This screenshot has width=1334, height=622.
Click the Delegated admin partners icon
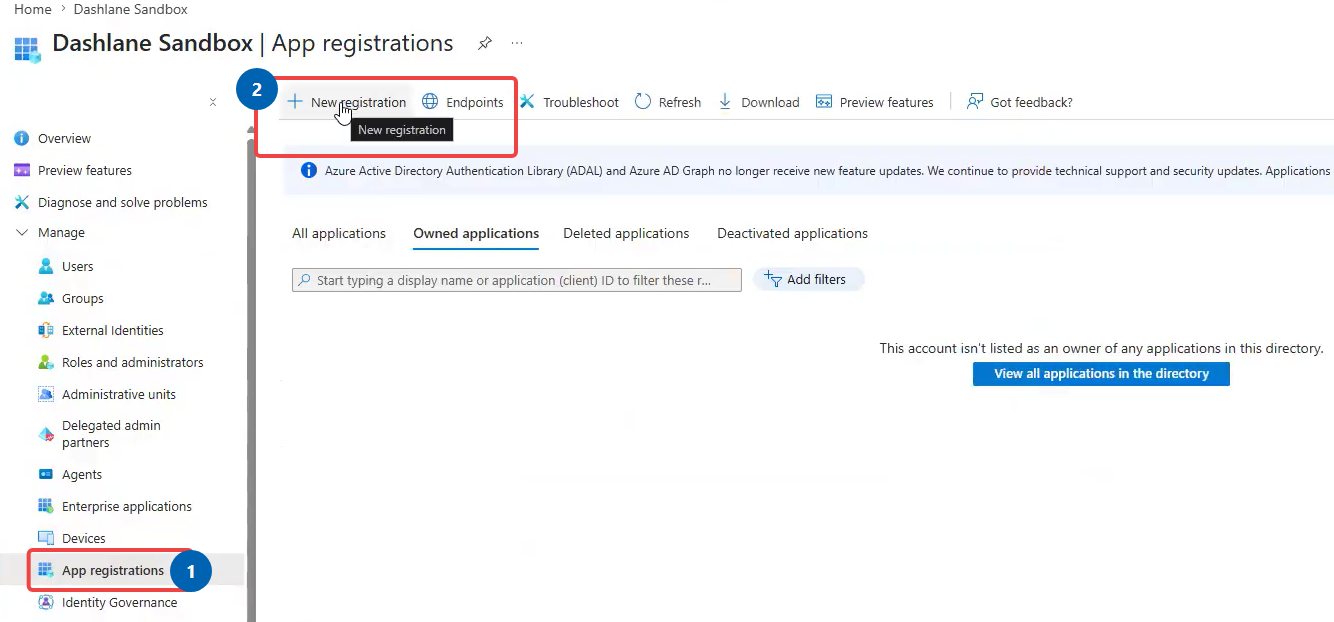pyautogui.click(x=45, y=434)
